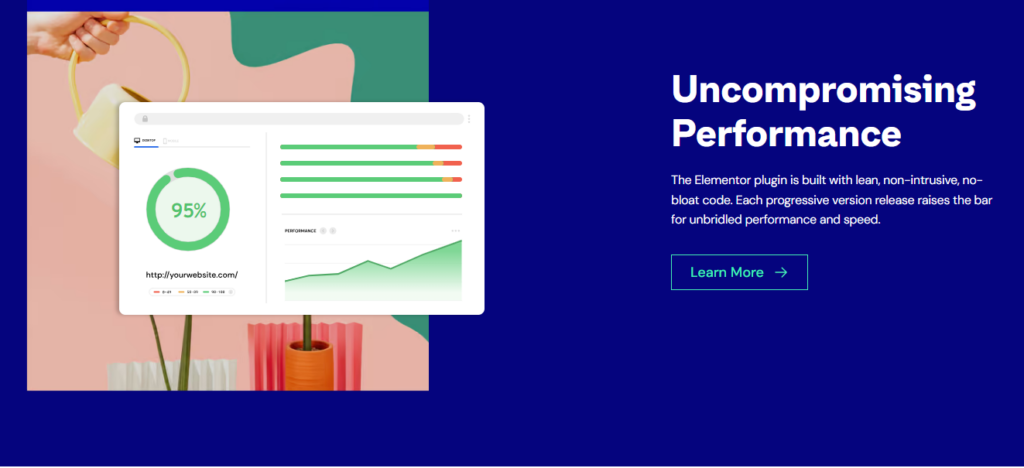Click the mock browser address bar
The image size is (1024, 468).
click(x=300, y=118)
